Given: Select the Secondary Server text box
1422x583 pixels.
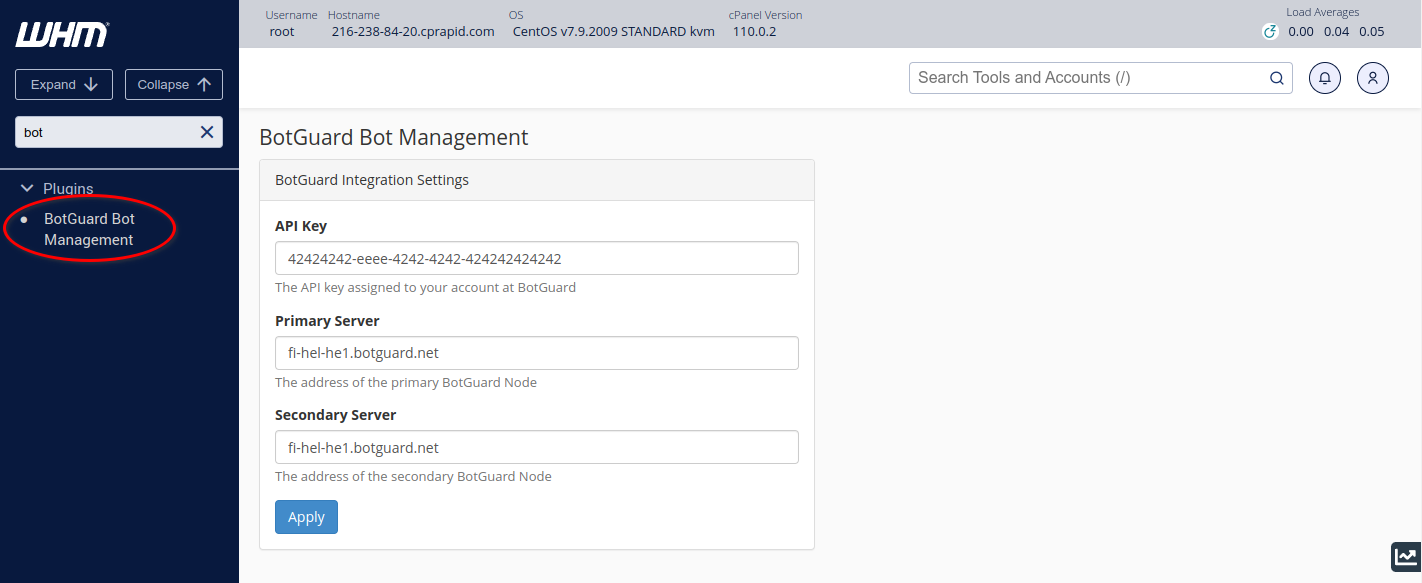Looking at the screenshot, I should click(x=537, y=447).
